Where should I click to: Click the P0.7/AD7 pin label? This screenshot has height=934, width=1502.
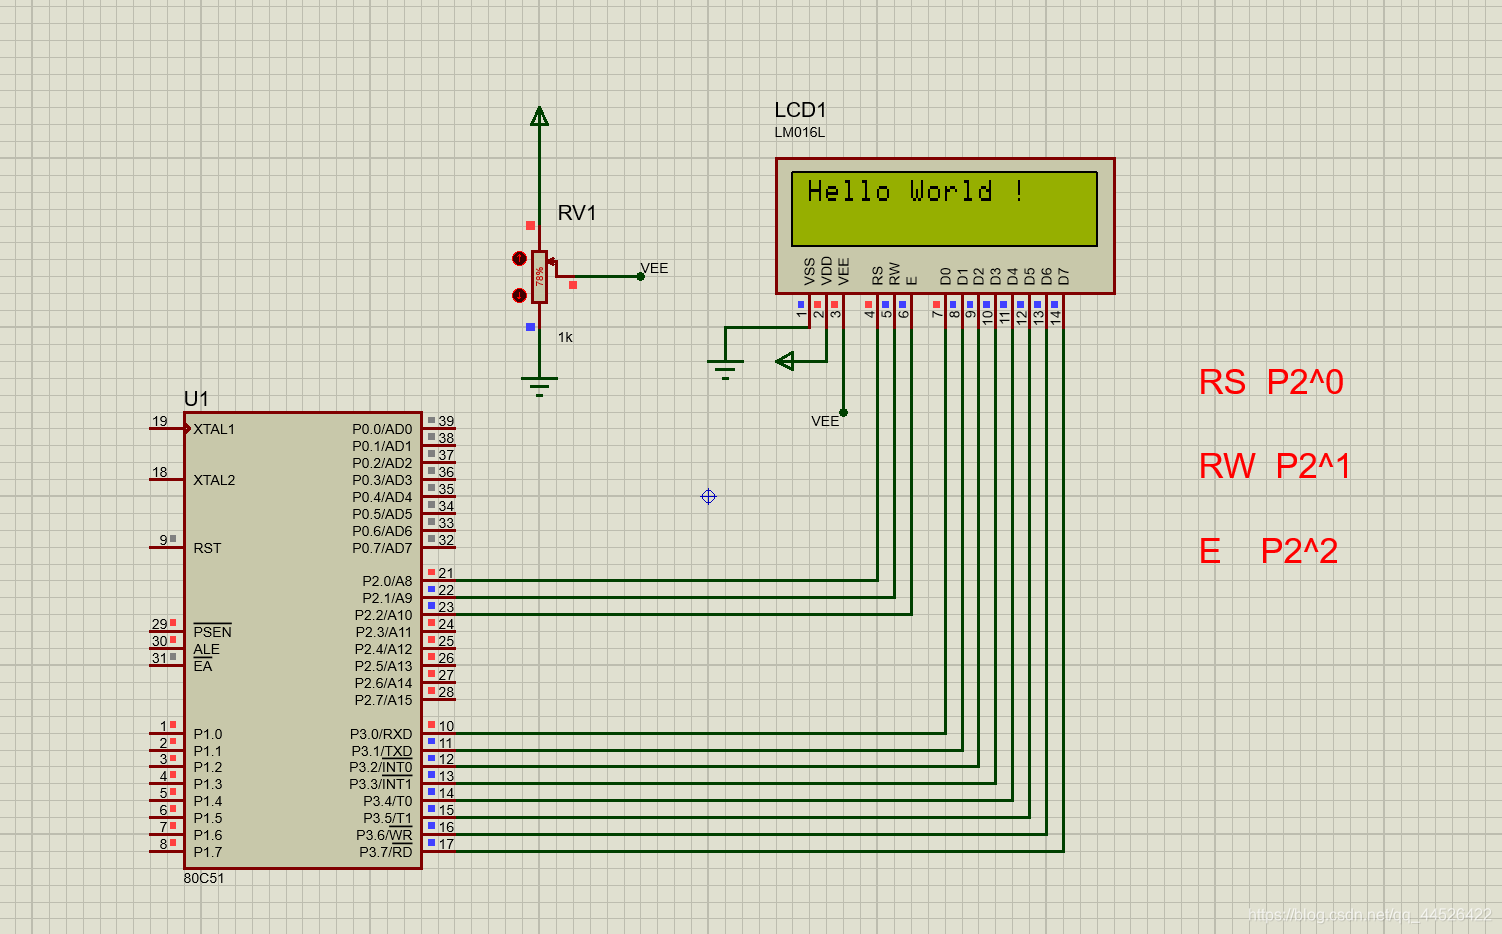(382, 548)
